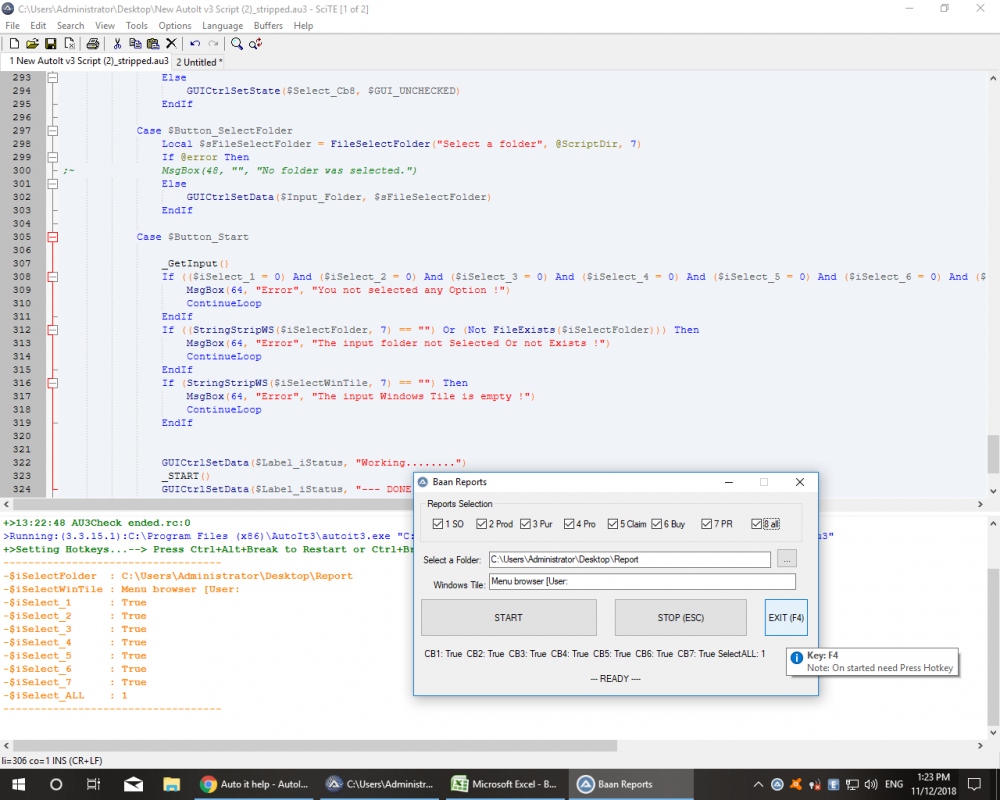Screen dimensions: 1000x800
Task: Open the volume speaker tray icon
Action: [871, 784]
